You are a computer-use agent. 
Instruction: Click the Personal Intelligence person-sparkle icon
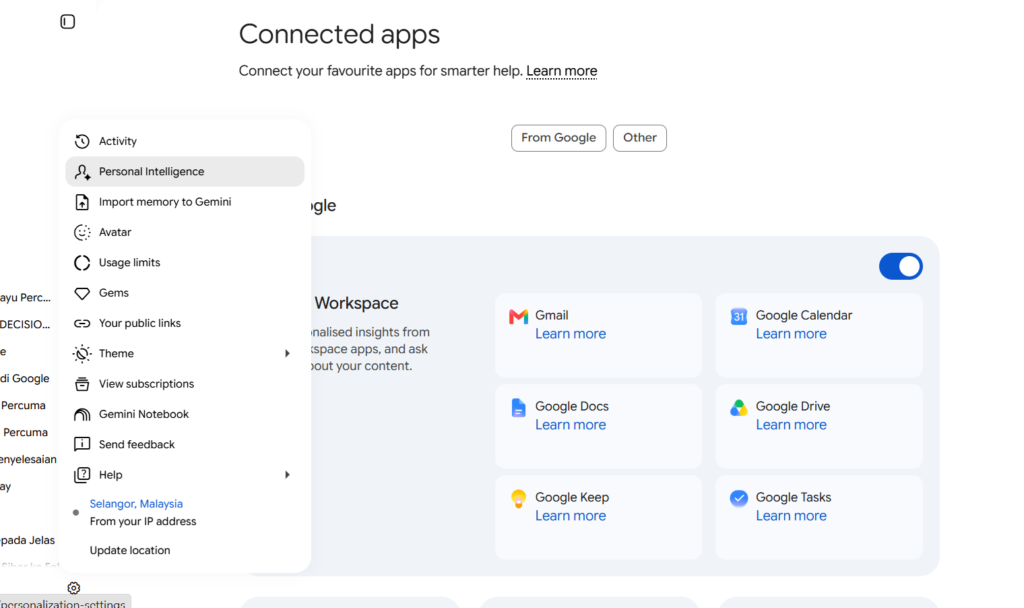click(82, 172)
